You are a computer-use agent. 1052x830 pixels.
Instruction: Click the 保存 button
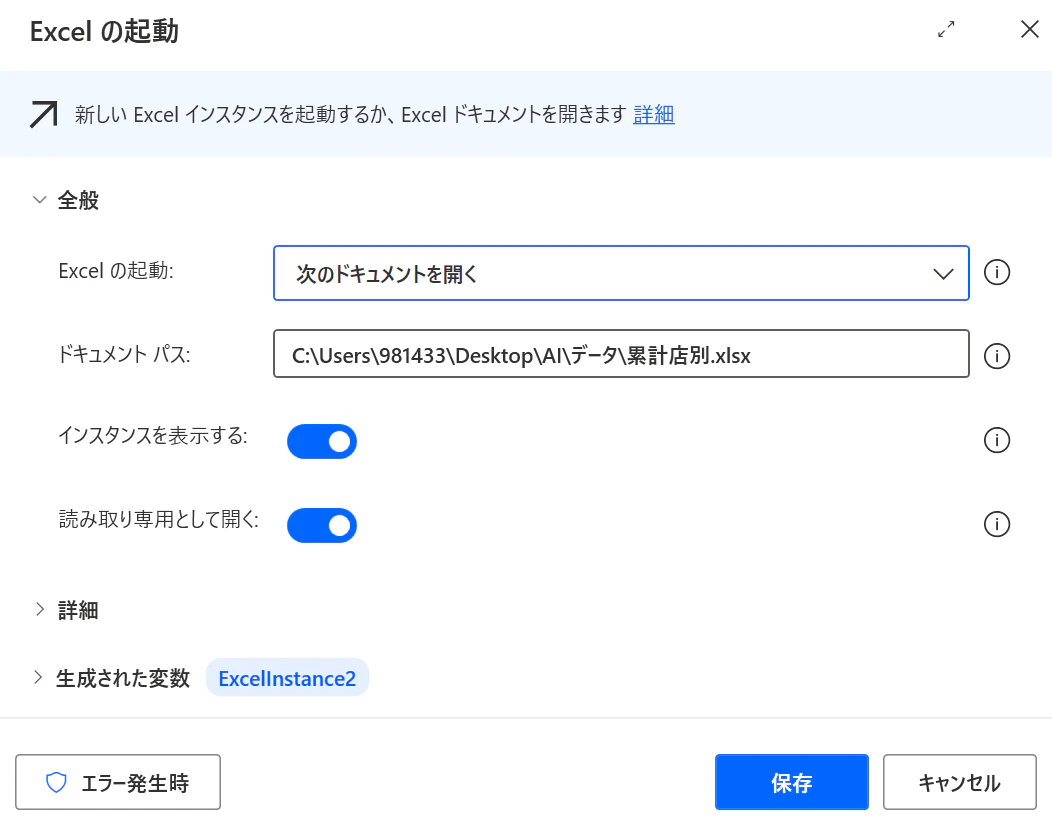click(792, 782)
